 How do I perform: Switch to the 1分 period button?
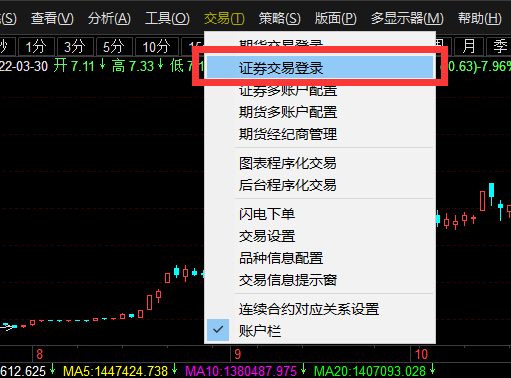click(x=36, y=46)
